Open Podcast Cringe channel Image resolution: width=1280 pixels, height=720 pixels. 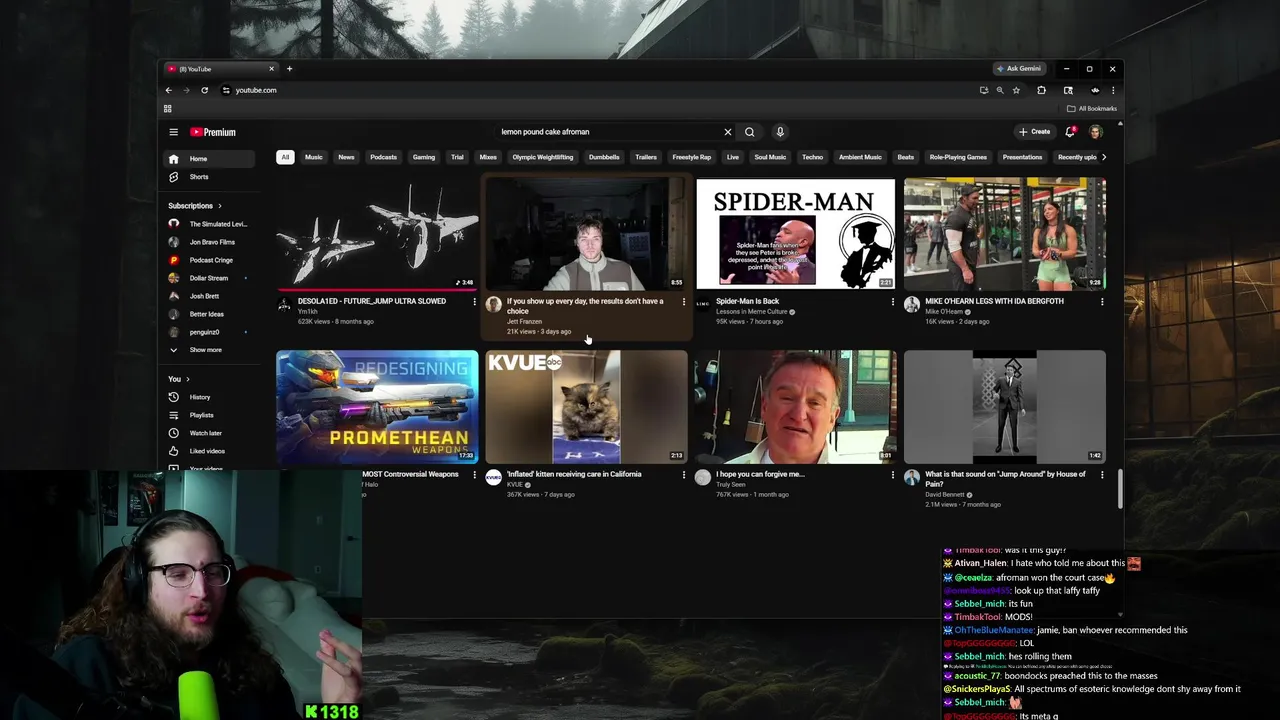coord(209,260)
